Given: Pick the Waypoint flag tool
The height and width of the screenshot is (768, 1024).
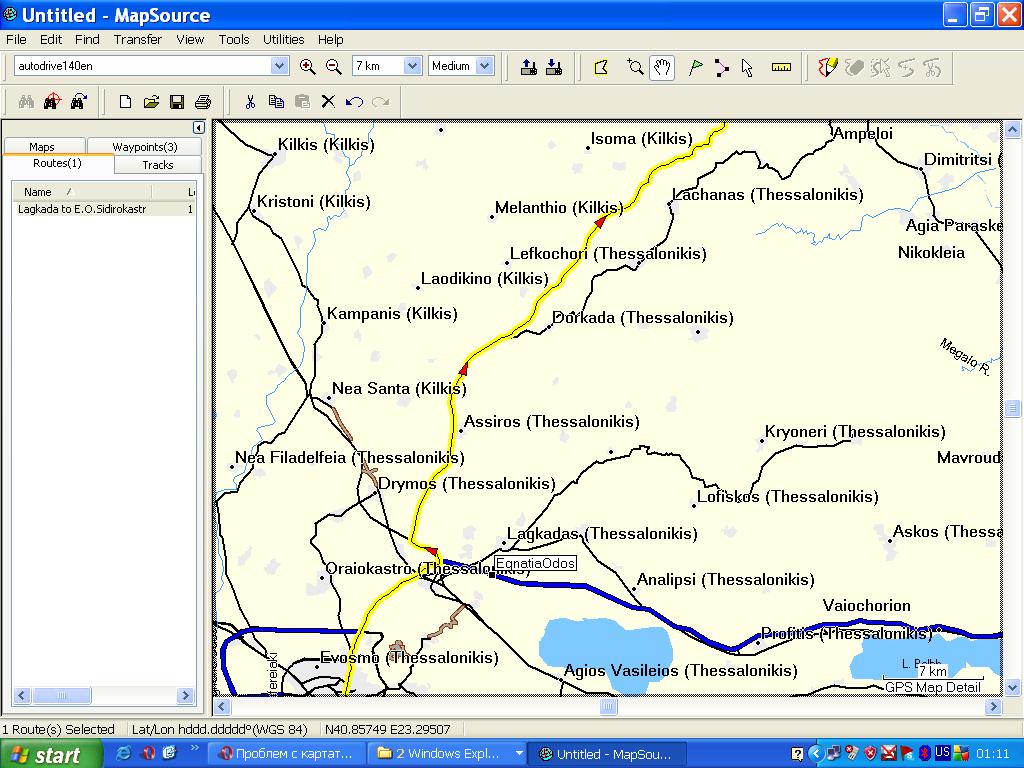Looking at the screenshot, I should point(695,67).
